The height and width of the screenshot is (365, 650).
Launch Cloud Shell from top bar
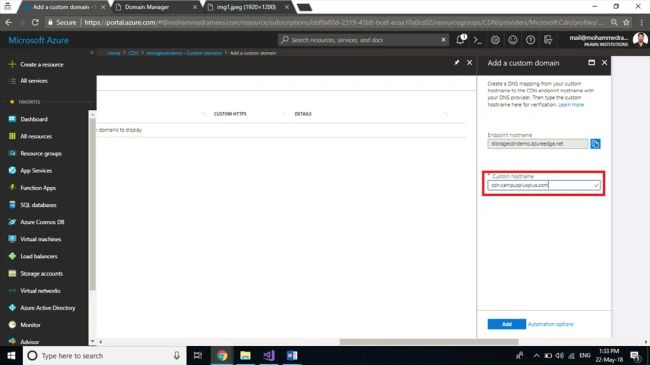coord(478,40)
